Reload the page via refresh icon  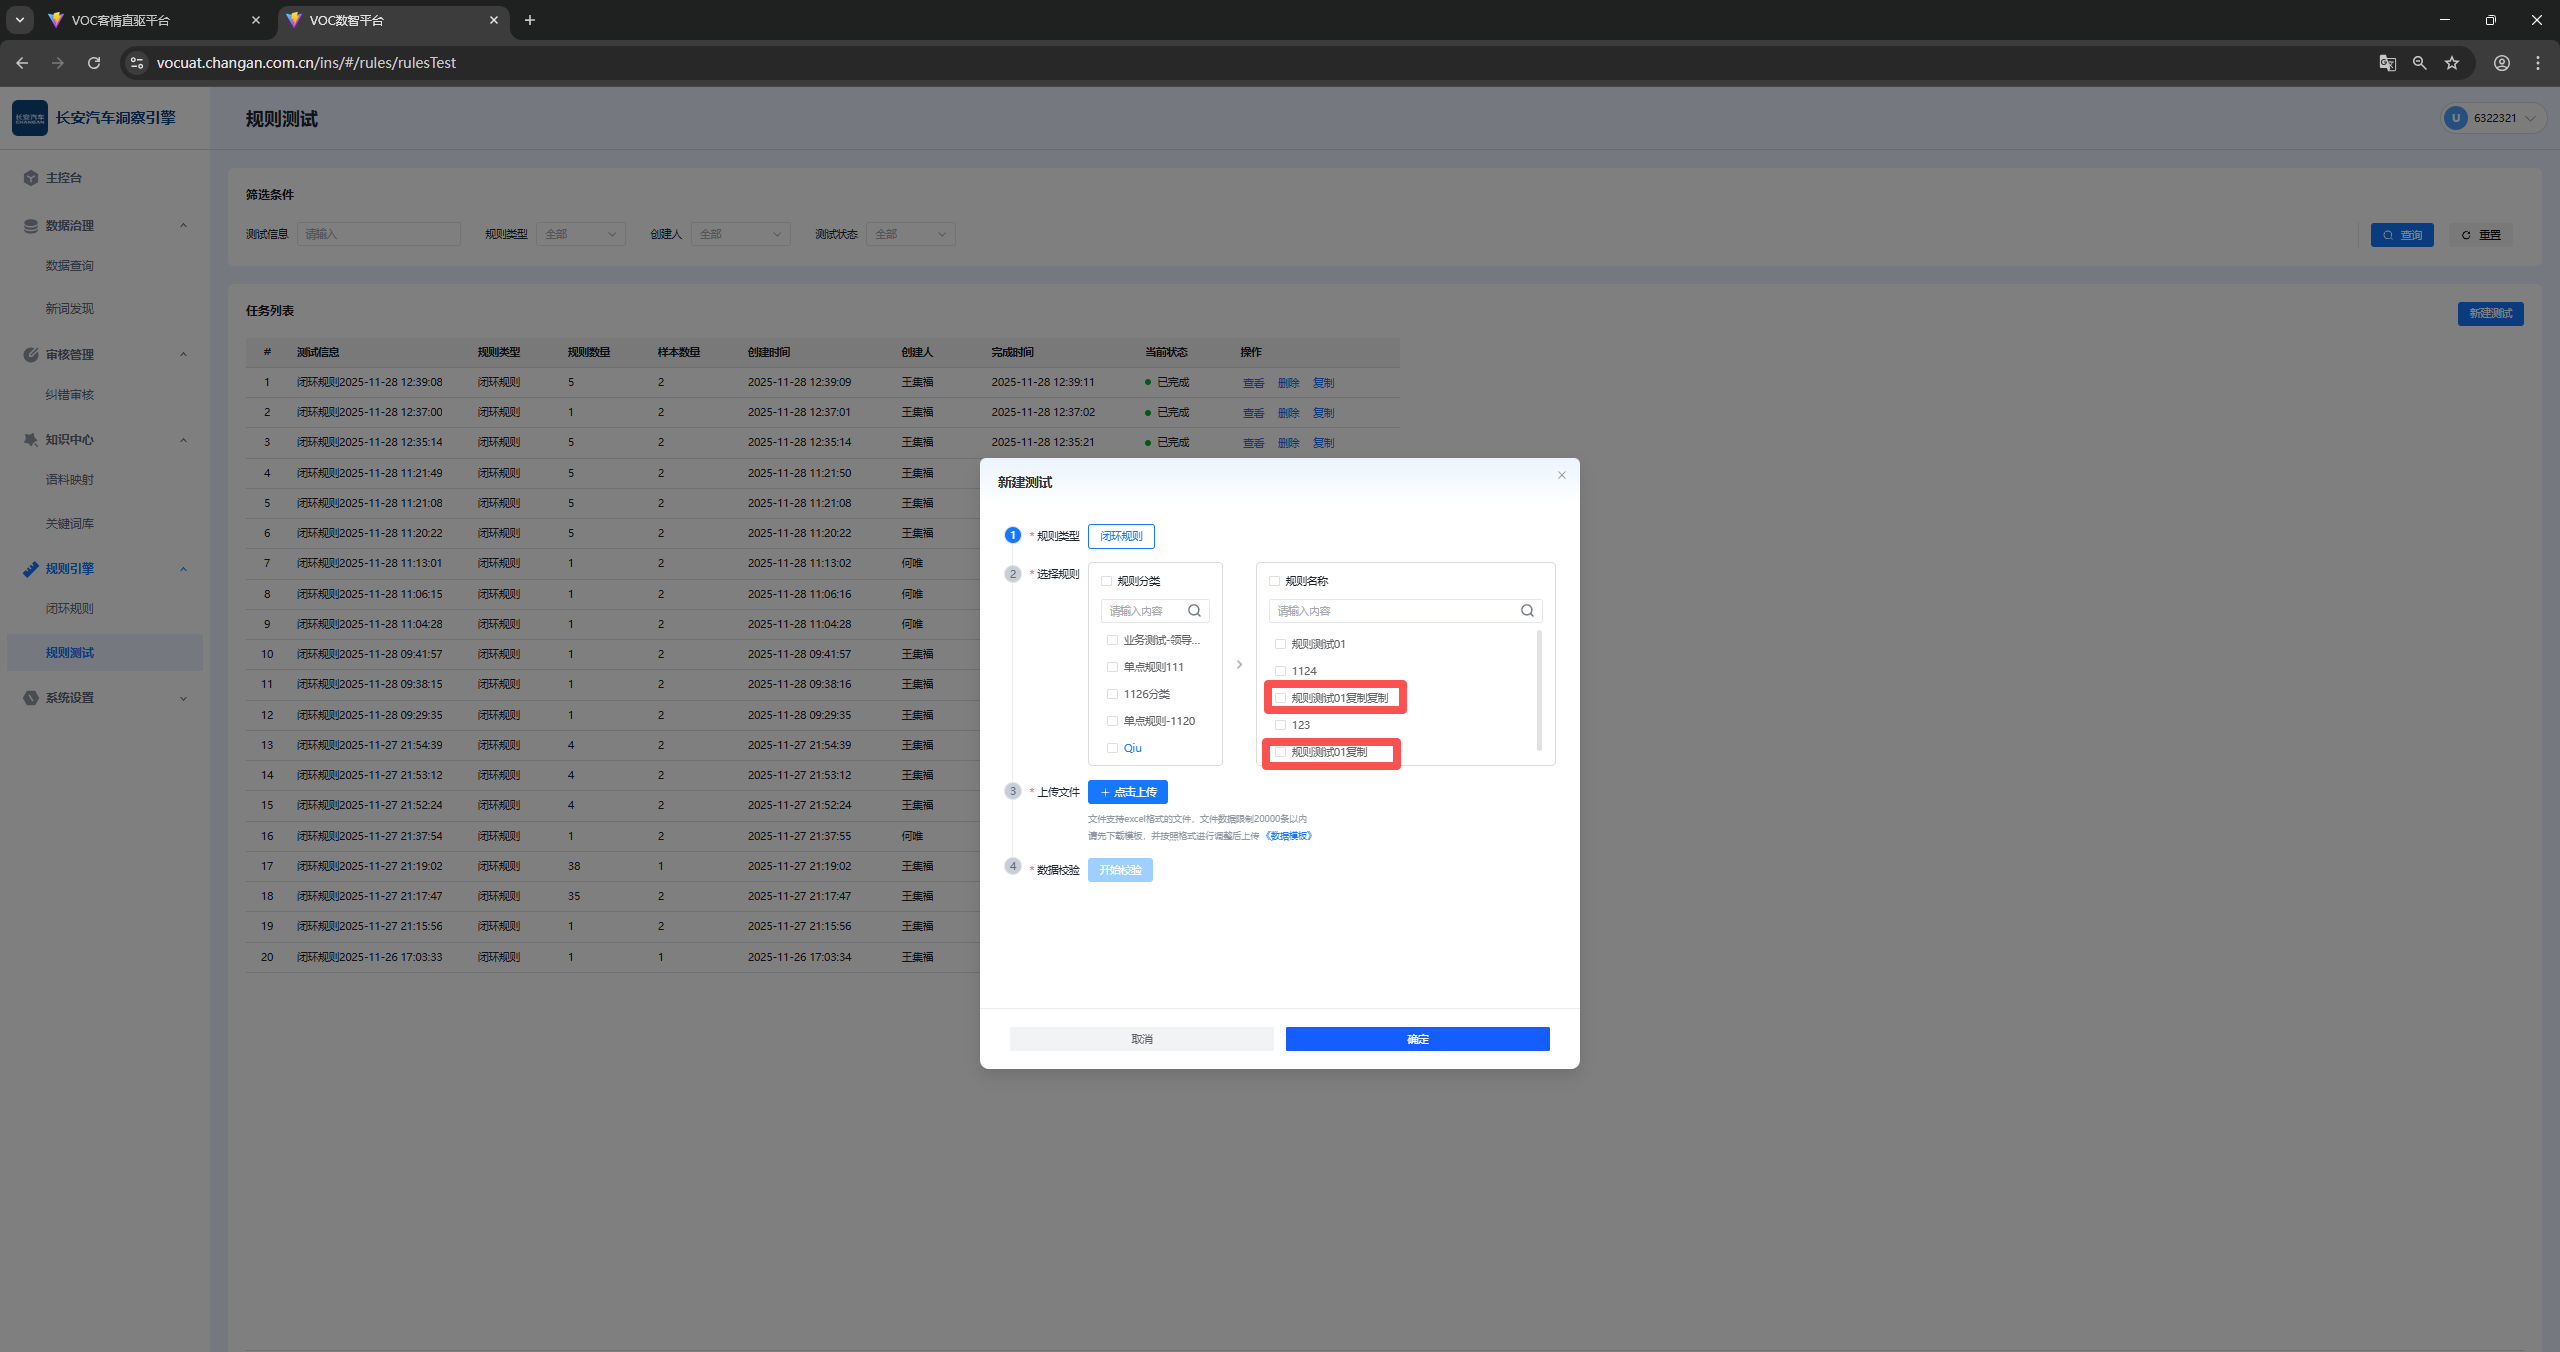[x=94, y=63]
